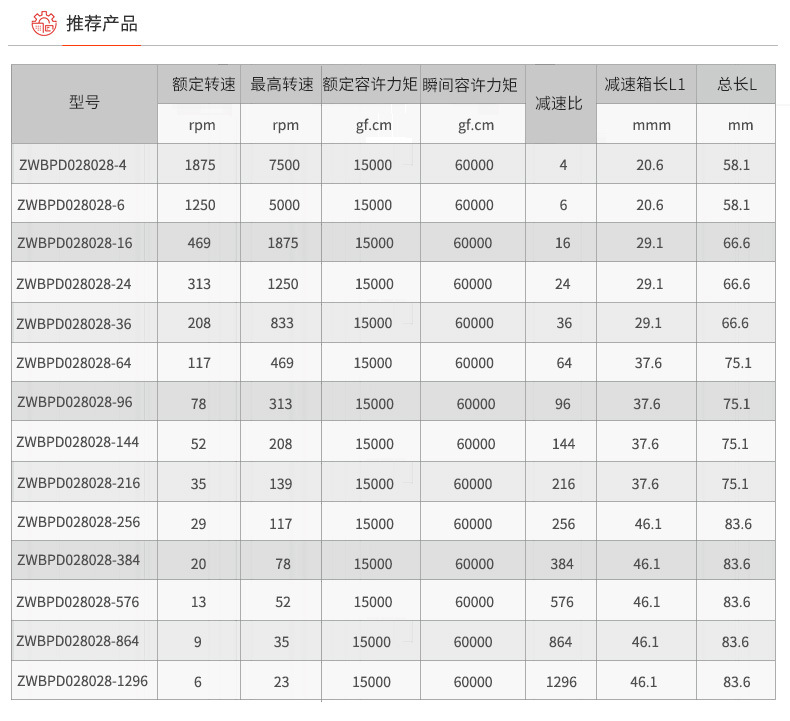Image resolution: width=790 pixels, height=721 pixels.
Task: Click the 减速箱长L1 column header
Action: (x=645, y=84)
